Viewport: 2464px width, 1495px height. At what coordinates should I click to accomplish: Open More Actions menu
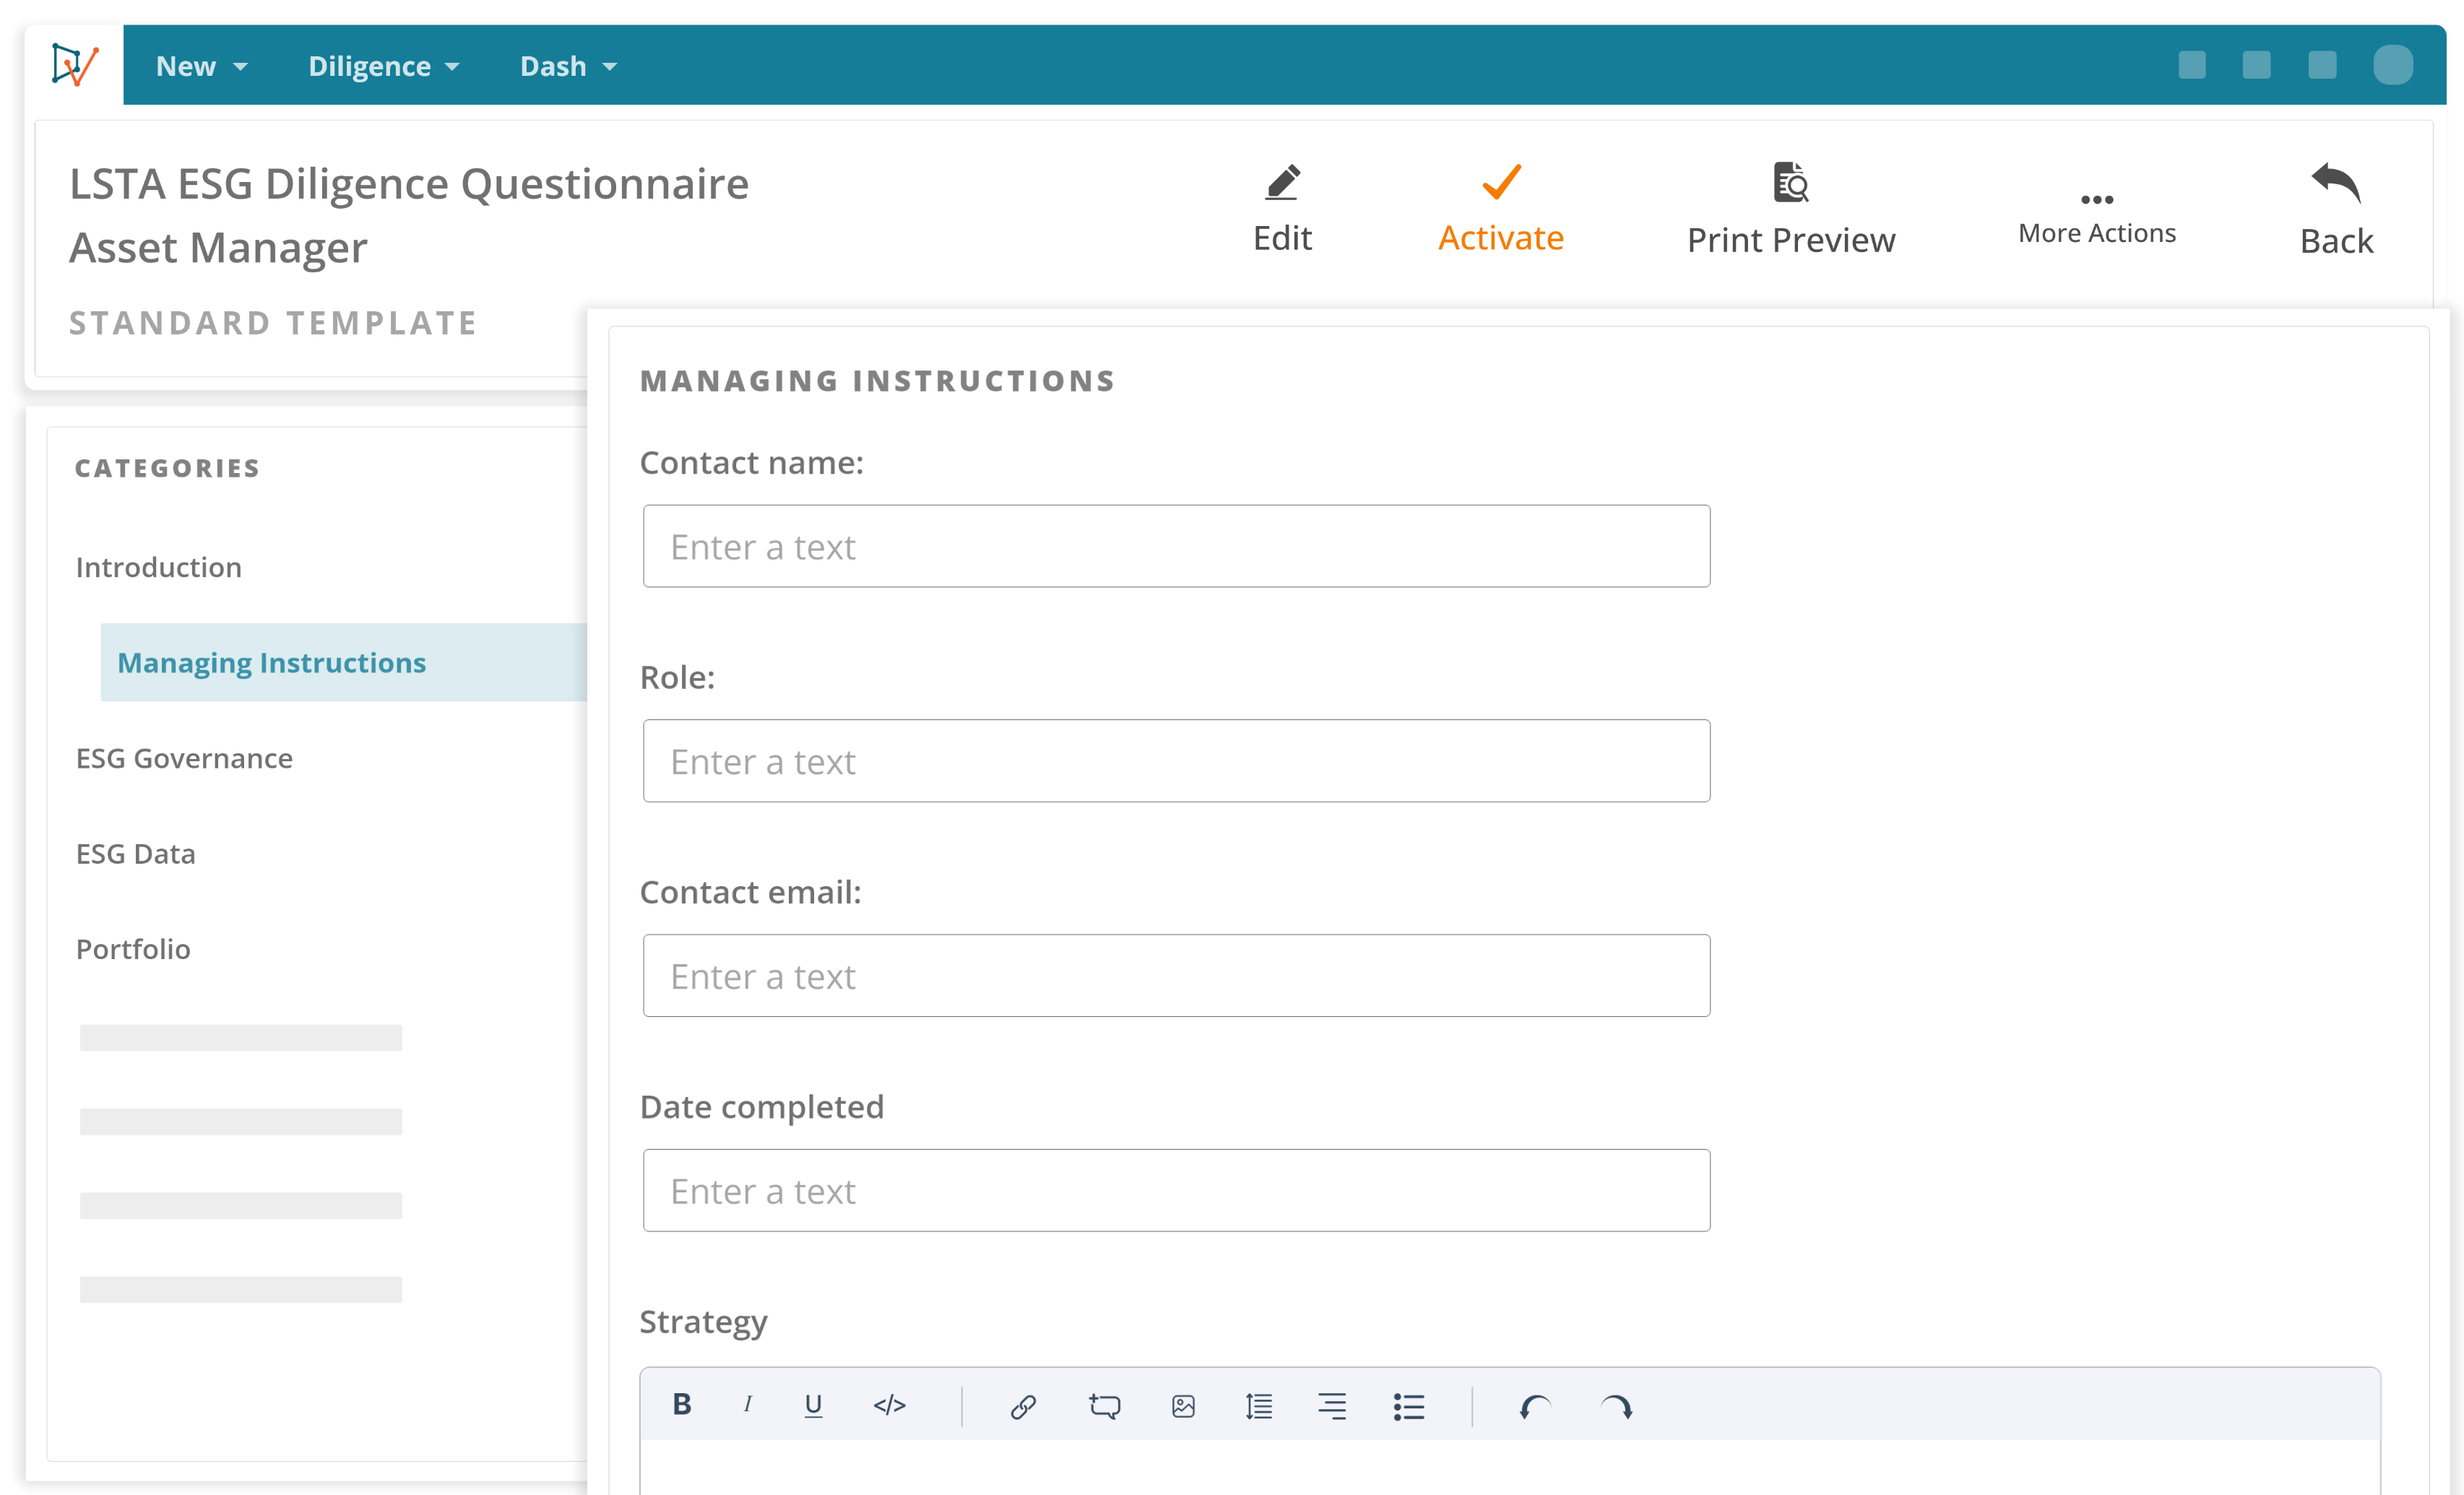tap(2097, 218)
